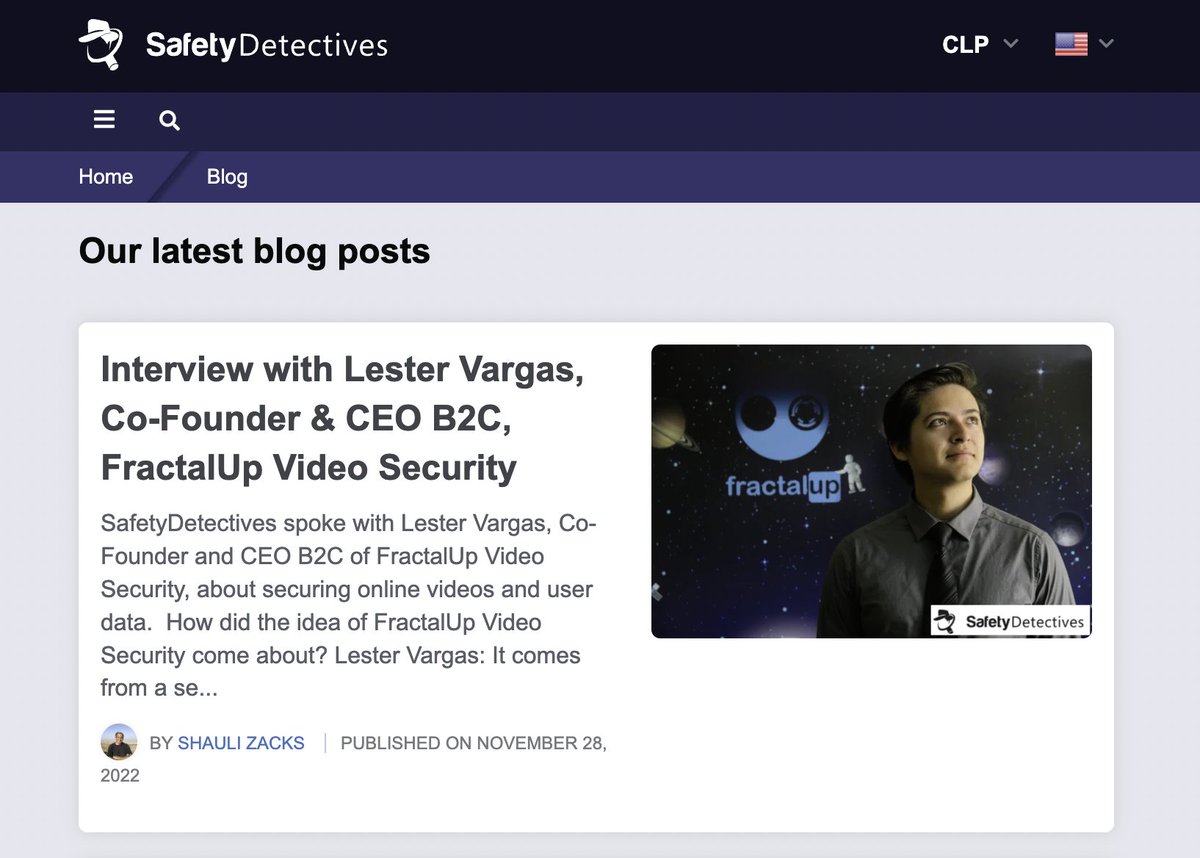
Task: Click the SafetyDetectives wordmark in header
Action: click(x=267, y=45)
